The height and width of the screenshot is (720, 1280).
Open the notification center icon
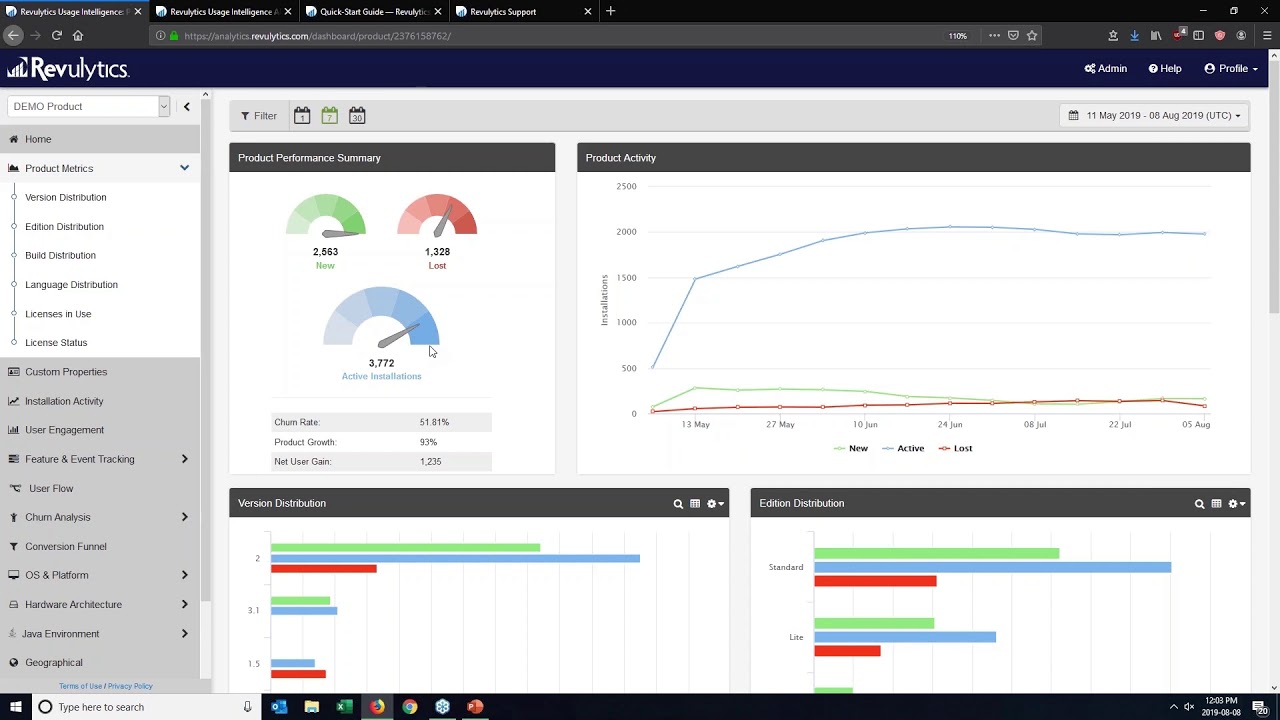pyautogui.click(x=1260, y=707)
